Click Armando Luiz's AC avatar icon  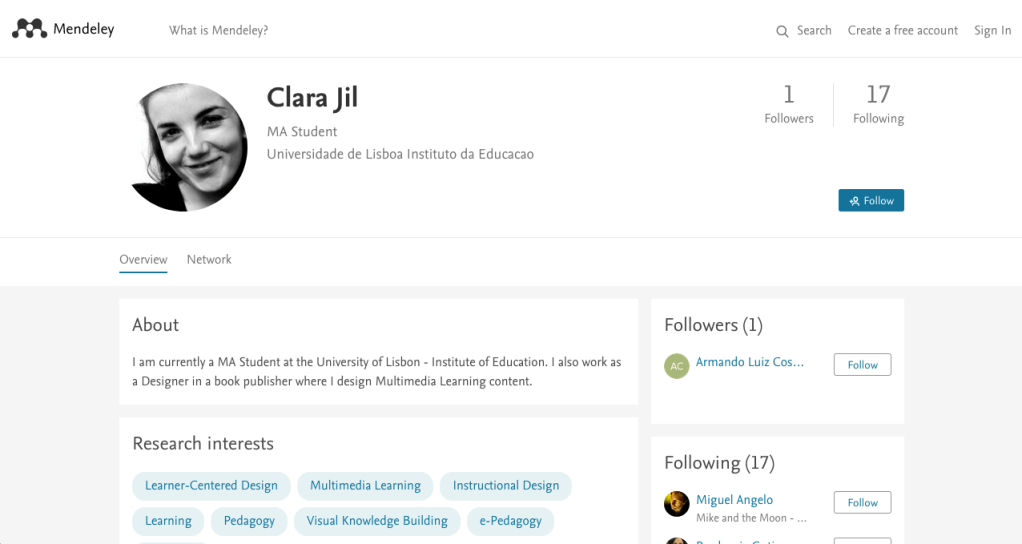[677, 365]
